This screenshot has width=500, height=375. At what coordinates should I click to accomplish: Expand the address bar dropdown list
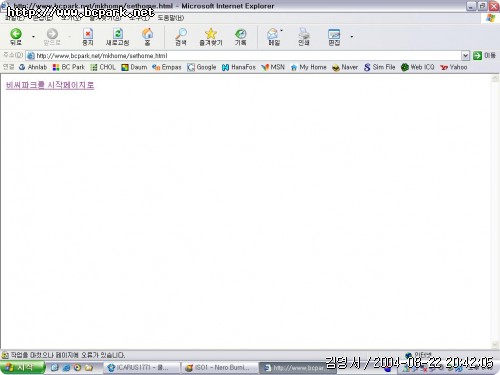465,56
